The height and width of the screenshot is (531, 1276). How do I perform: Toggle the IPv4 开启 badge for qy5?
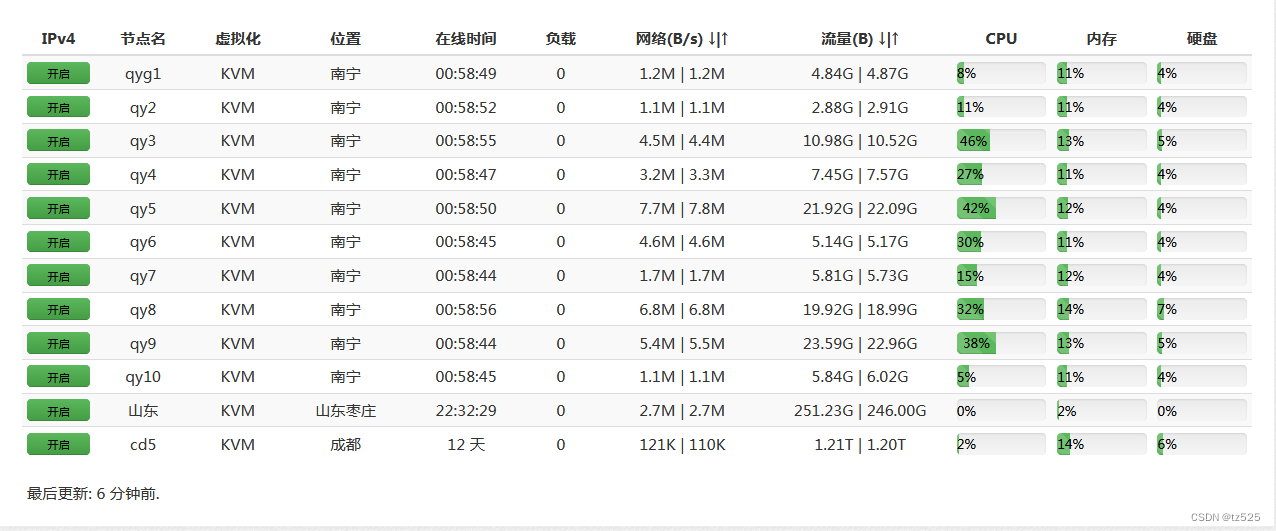pos(58,208)
